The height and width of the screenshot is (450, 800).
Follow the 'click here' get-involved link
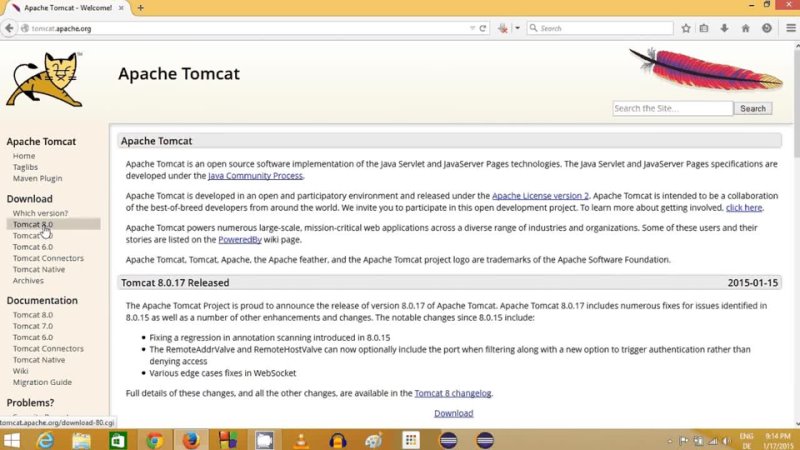coord(744,208)
